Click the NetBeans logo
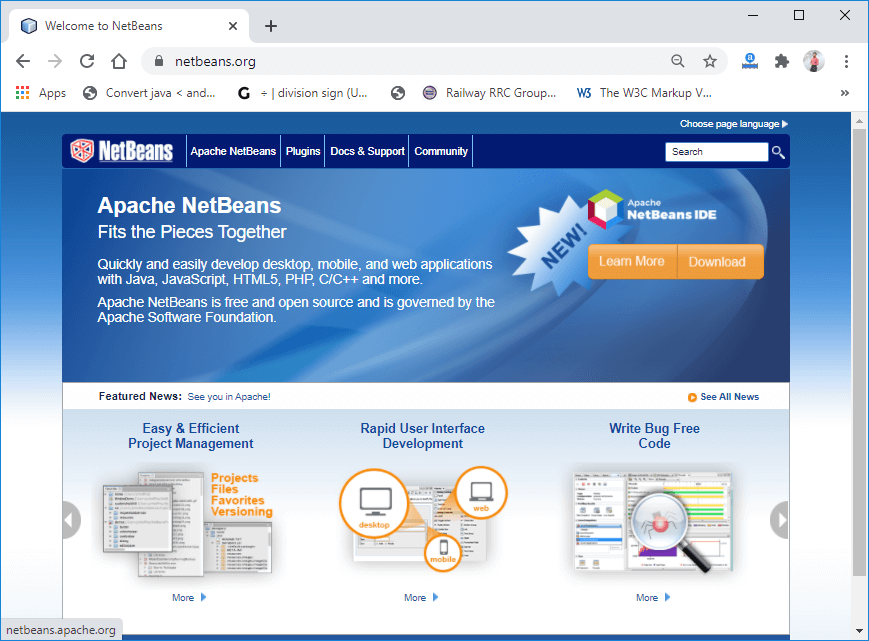 click(x=121, y=151)
